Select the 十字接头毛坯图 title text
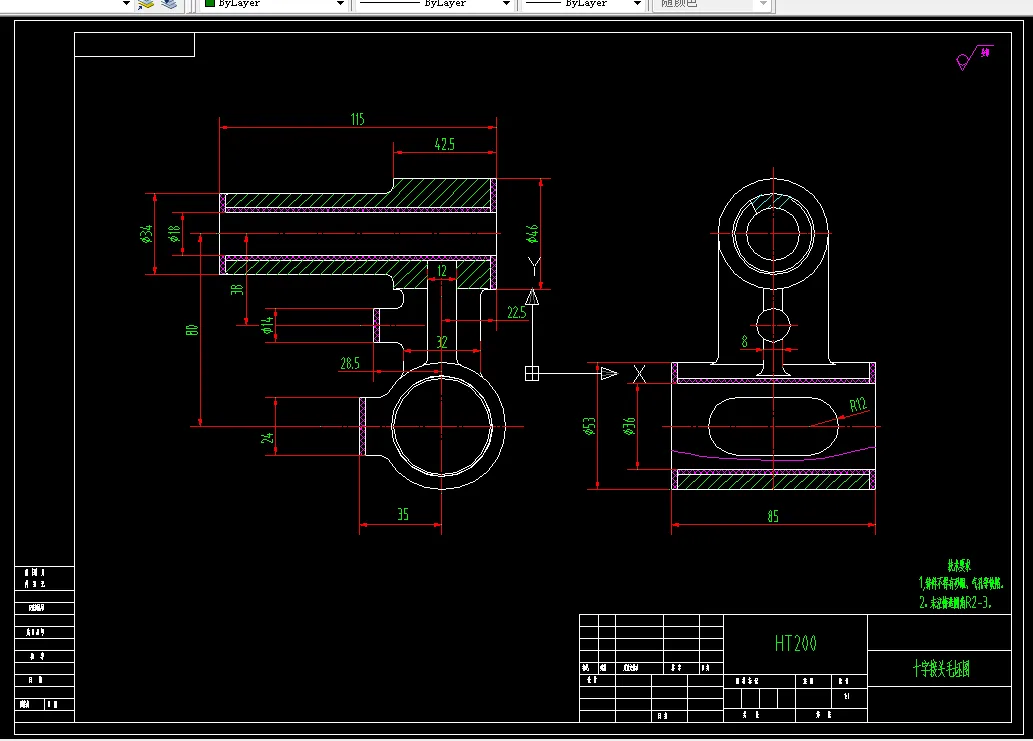This screenshot has height=741, width=1033. [941, 669]
